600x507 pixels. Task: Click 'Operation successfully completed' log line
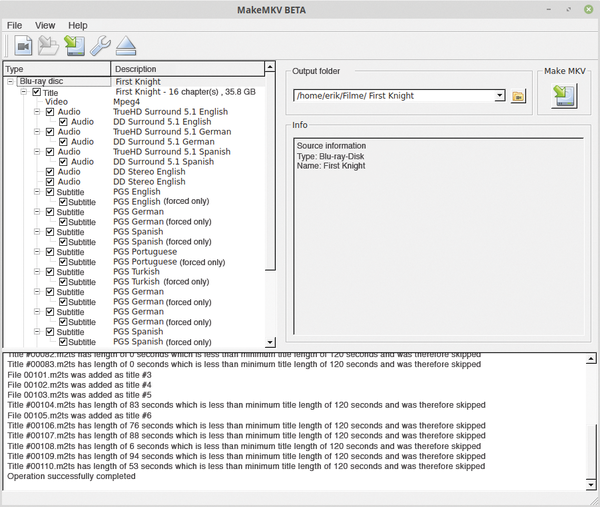tap(71, 476)
